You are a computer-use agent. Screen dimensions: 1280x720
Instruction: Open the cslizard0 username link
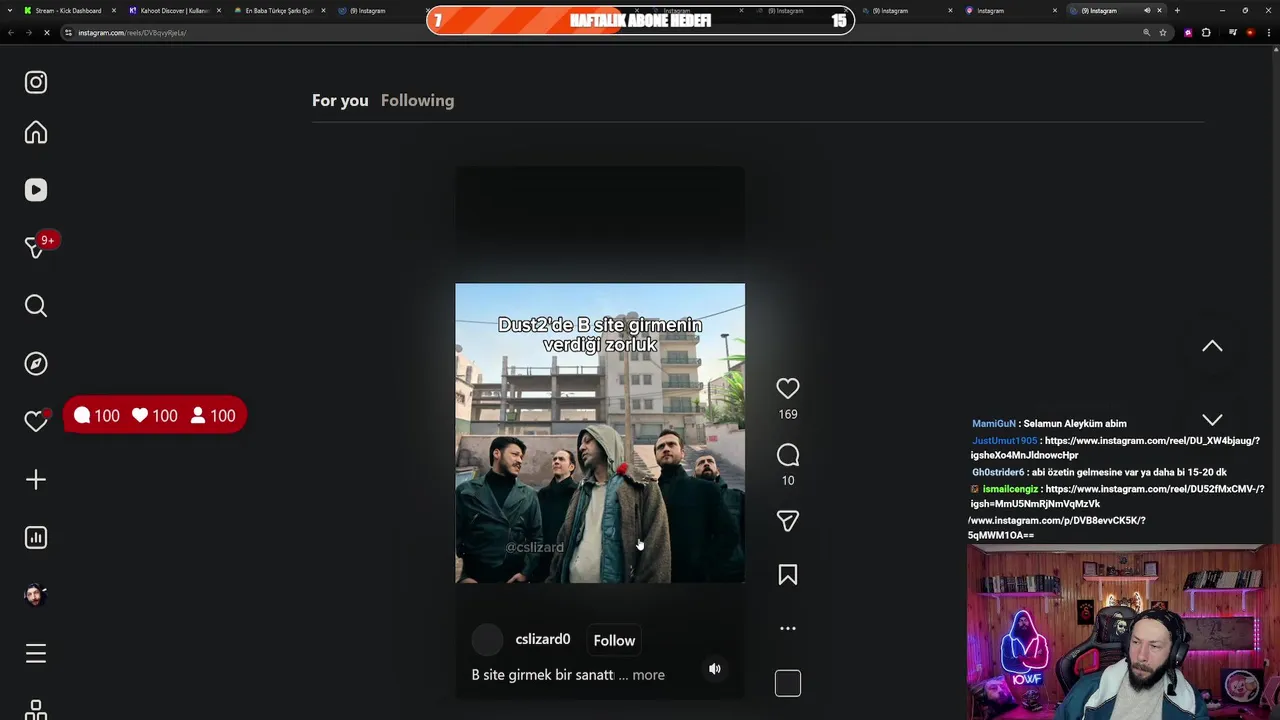(543, 639)
